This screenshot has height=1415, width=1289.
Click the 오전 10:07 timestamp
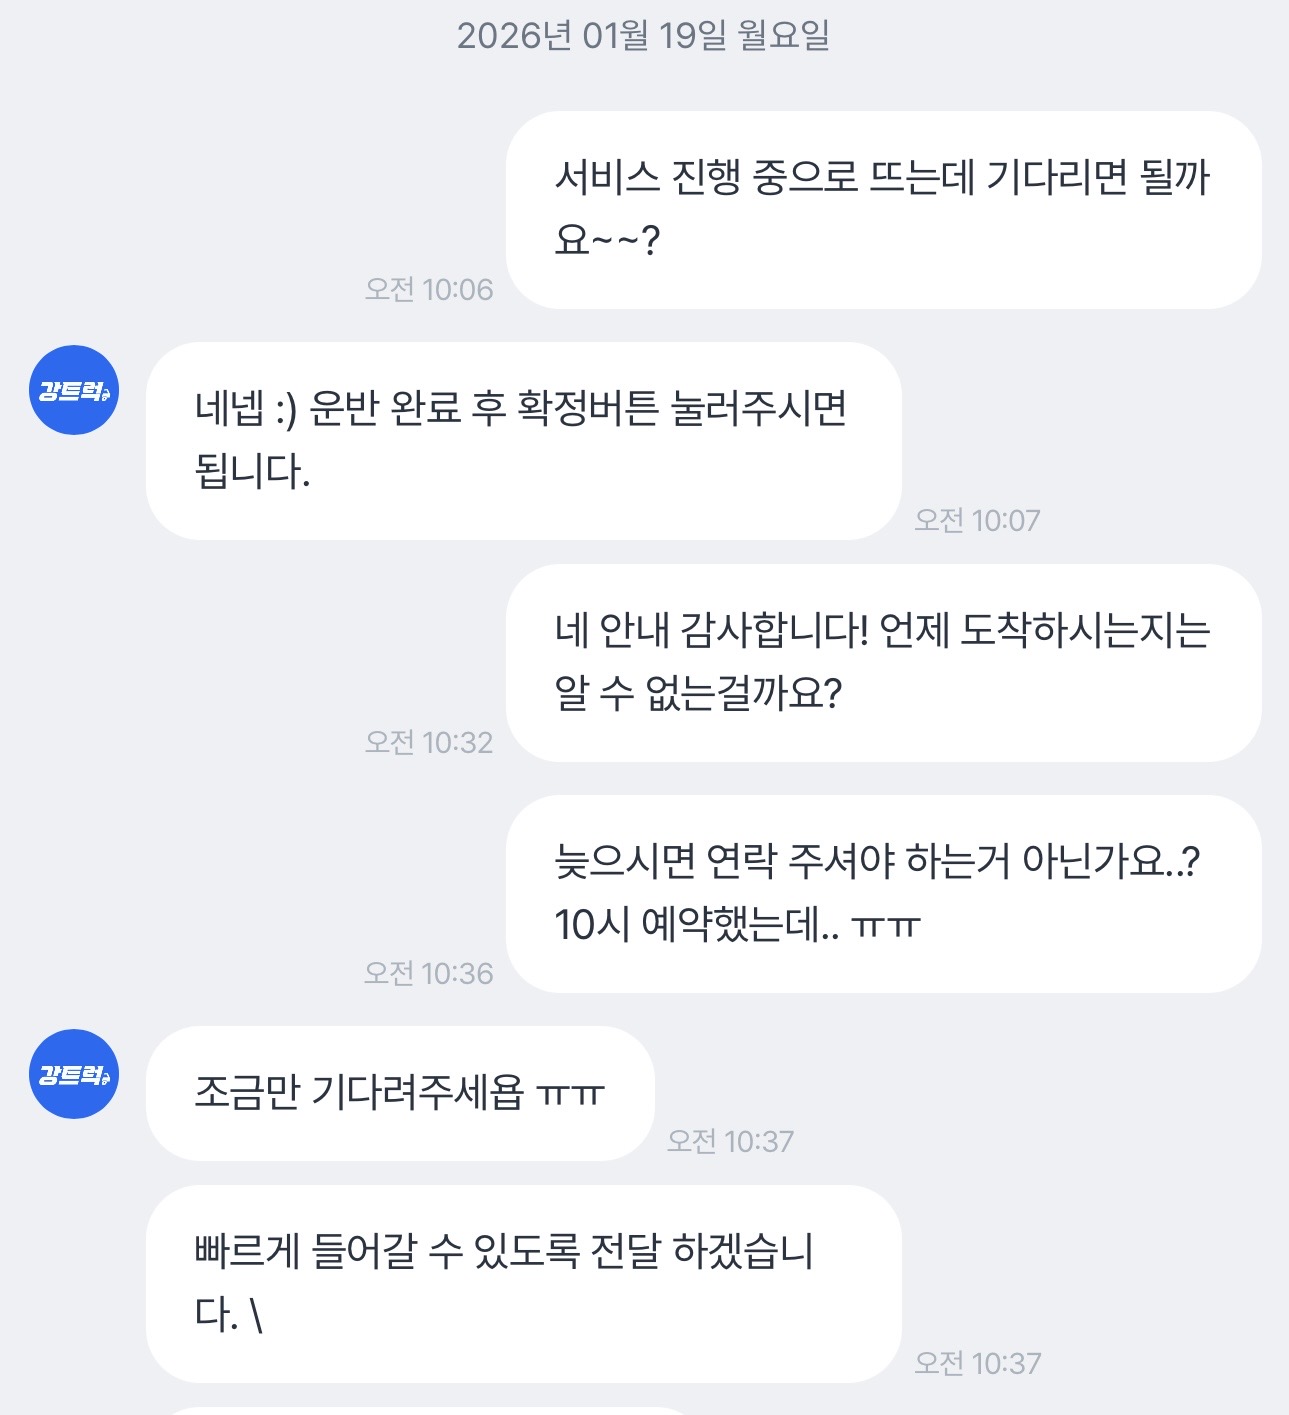click(x=977, y=521)
